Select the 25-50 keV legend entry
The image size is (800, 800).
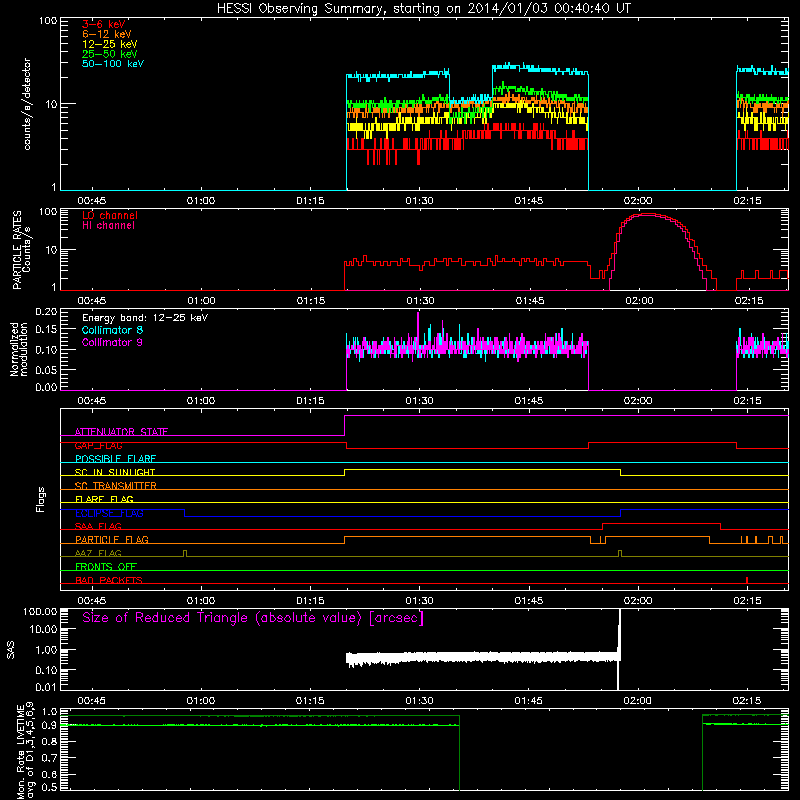tap(109, 54)
